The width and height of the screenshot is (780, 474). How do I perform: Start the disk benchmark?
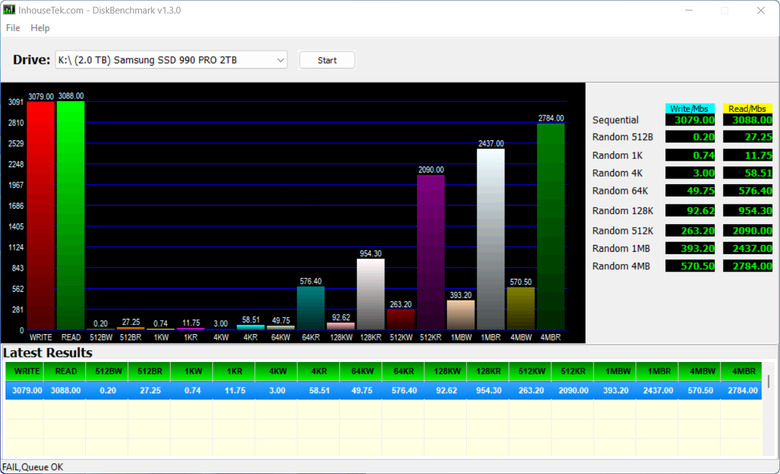click(327, 60)
